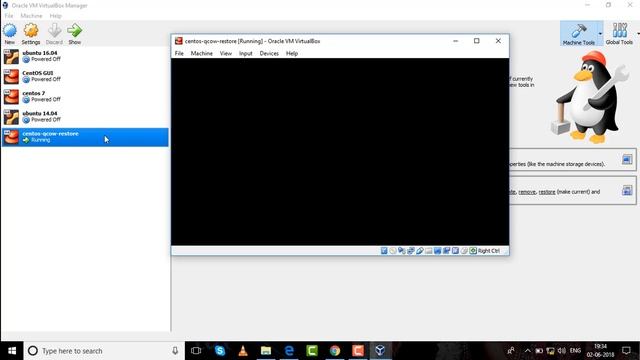
Task: Open the Manager window Machine menu
Action: click(x=31, y=16)
